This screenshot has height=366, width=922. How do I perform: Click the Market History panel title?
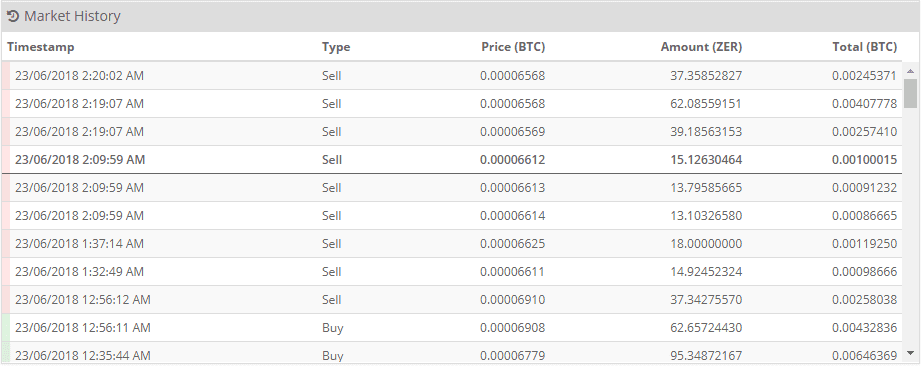(x=72, y=16)
